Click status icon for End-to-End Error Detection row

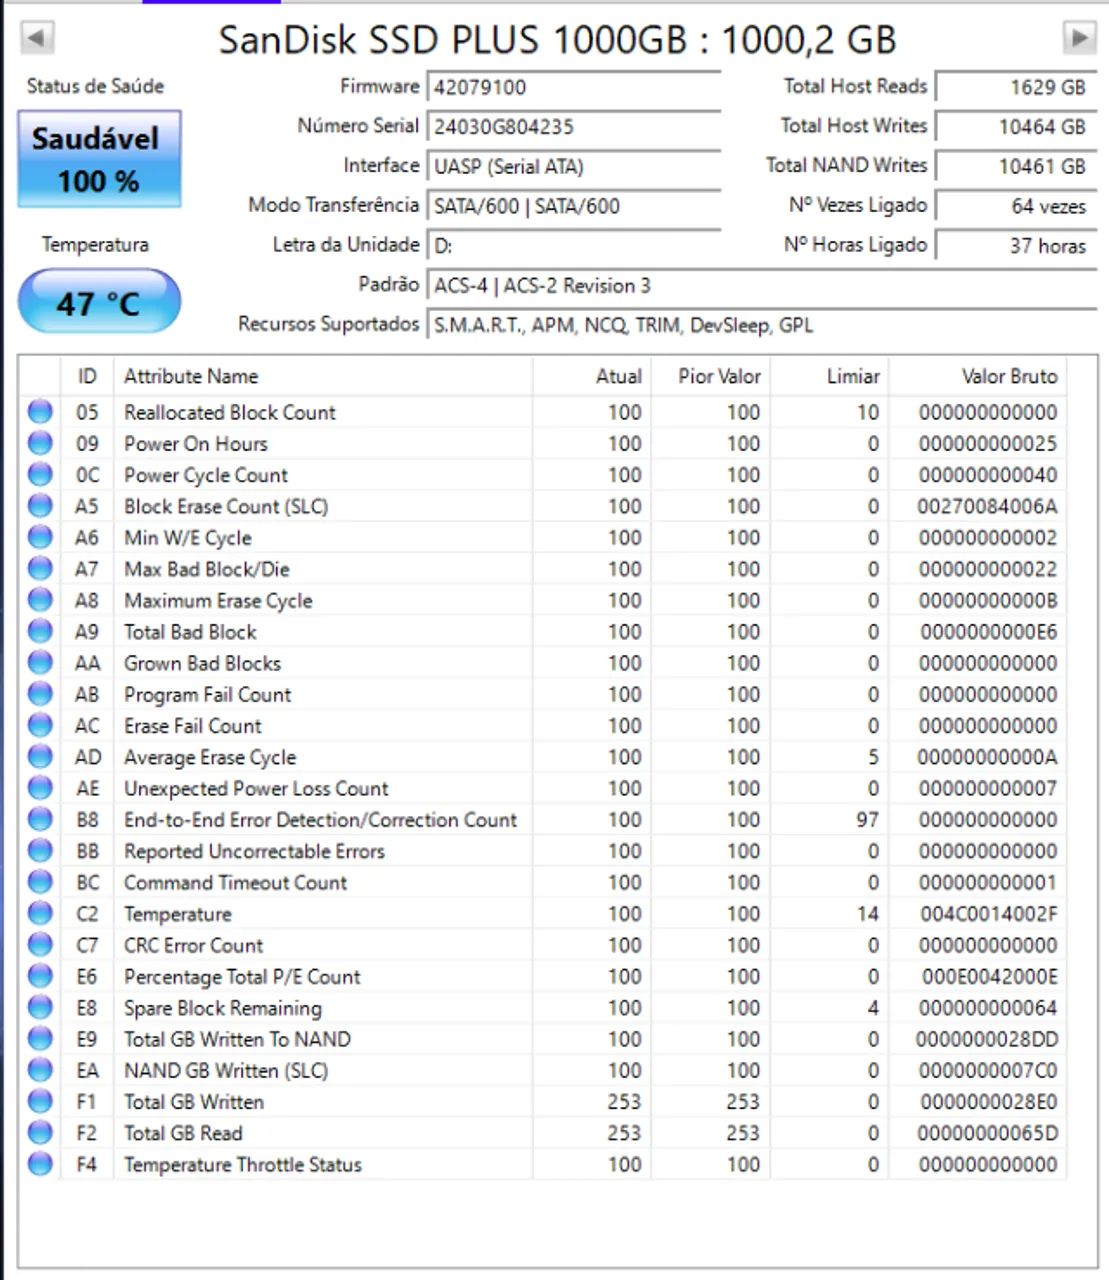(x=40, y=819)
